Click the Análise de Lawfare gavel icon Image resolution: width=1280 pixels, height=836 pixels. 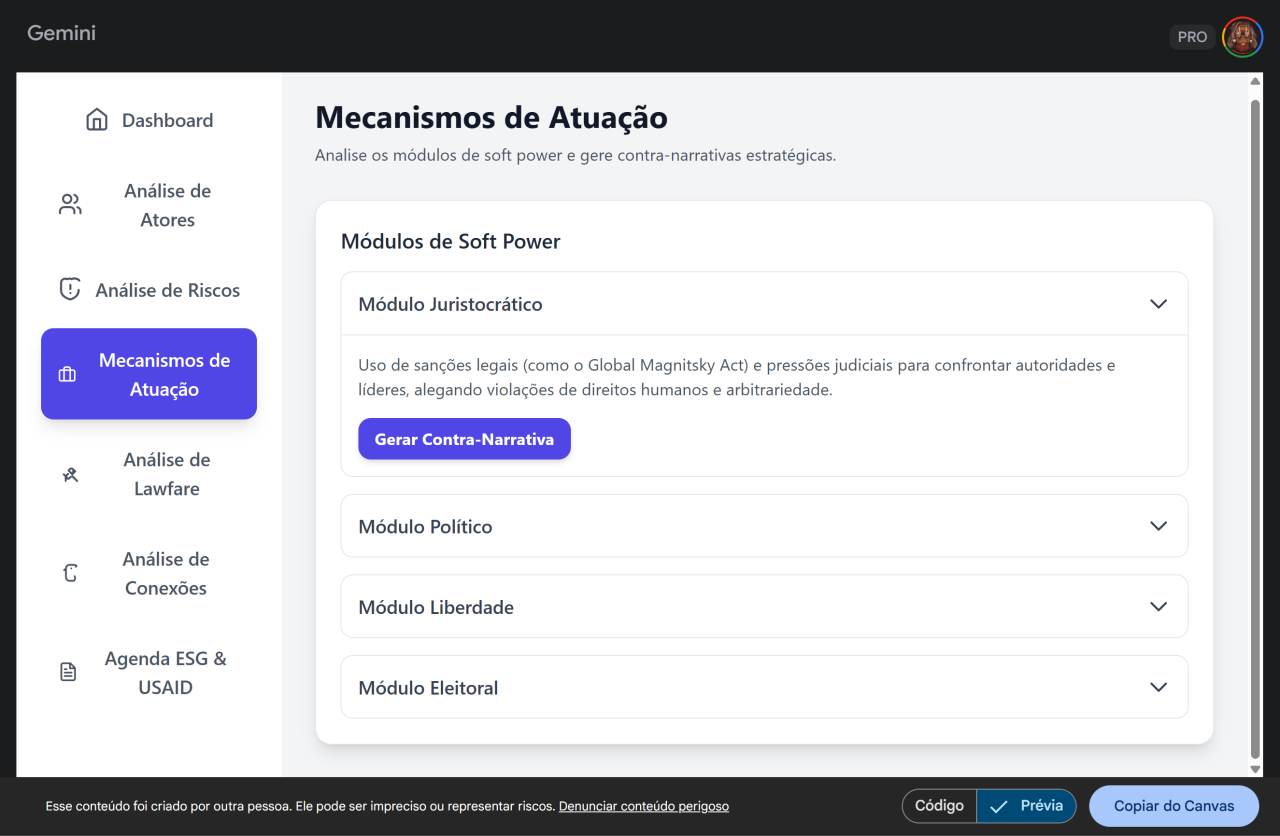tap(70, 475)
